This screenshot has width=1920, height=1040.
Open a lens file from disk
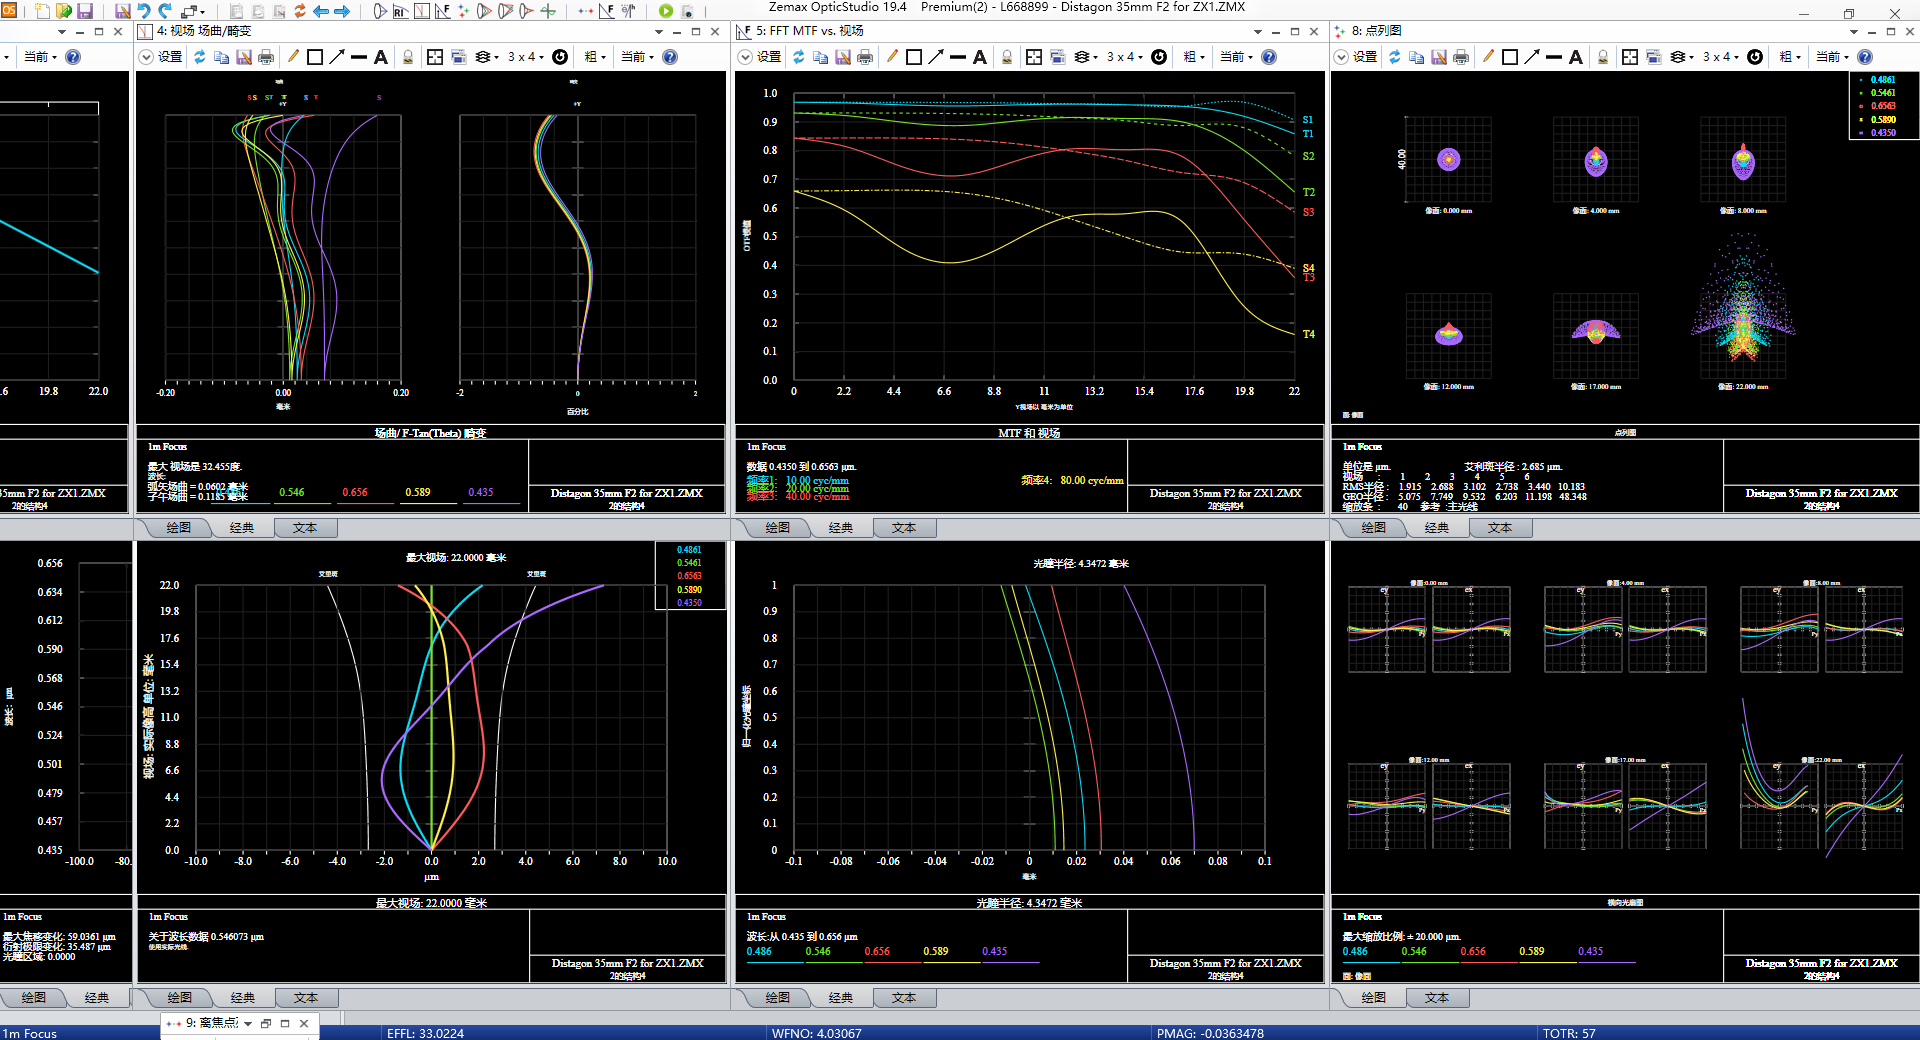(64, 11)
